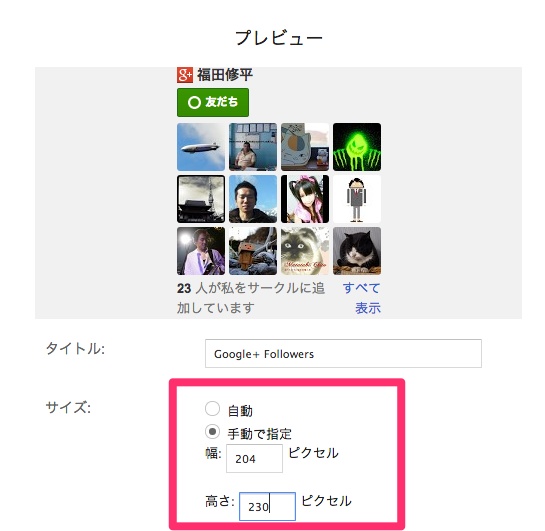This screenshot has width=545, height=531.
Task: Click the Google+ logo icon
Action: pyautogui.click(x=185, y=75)
